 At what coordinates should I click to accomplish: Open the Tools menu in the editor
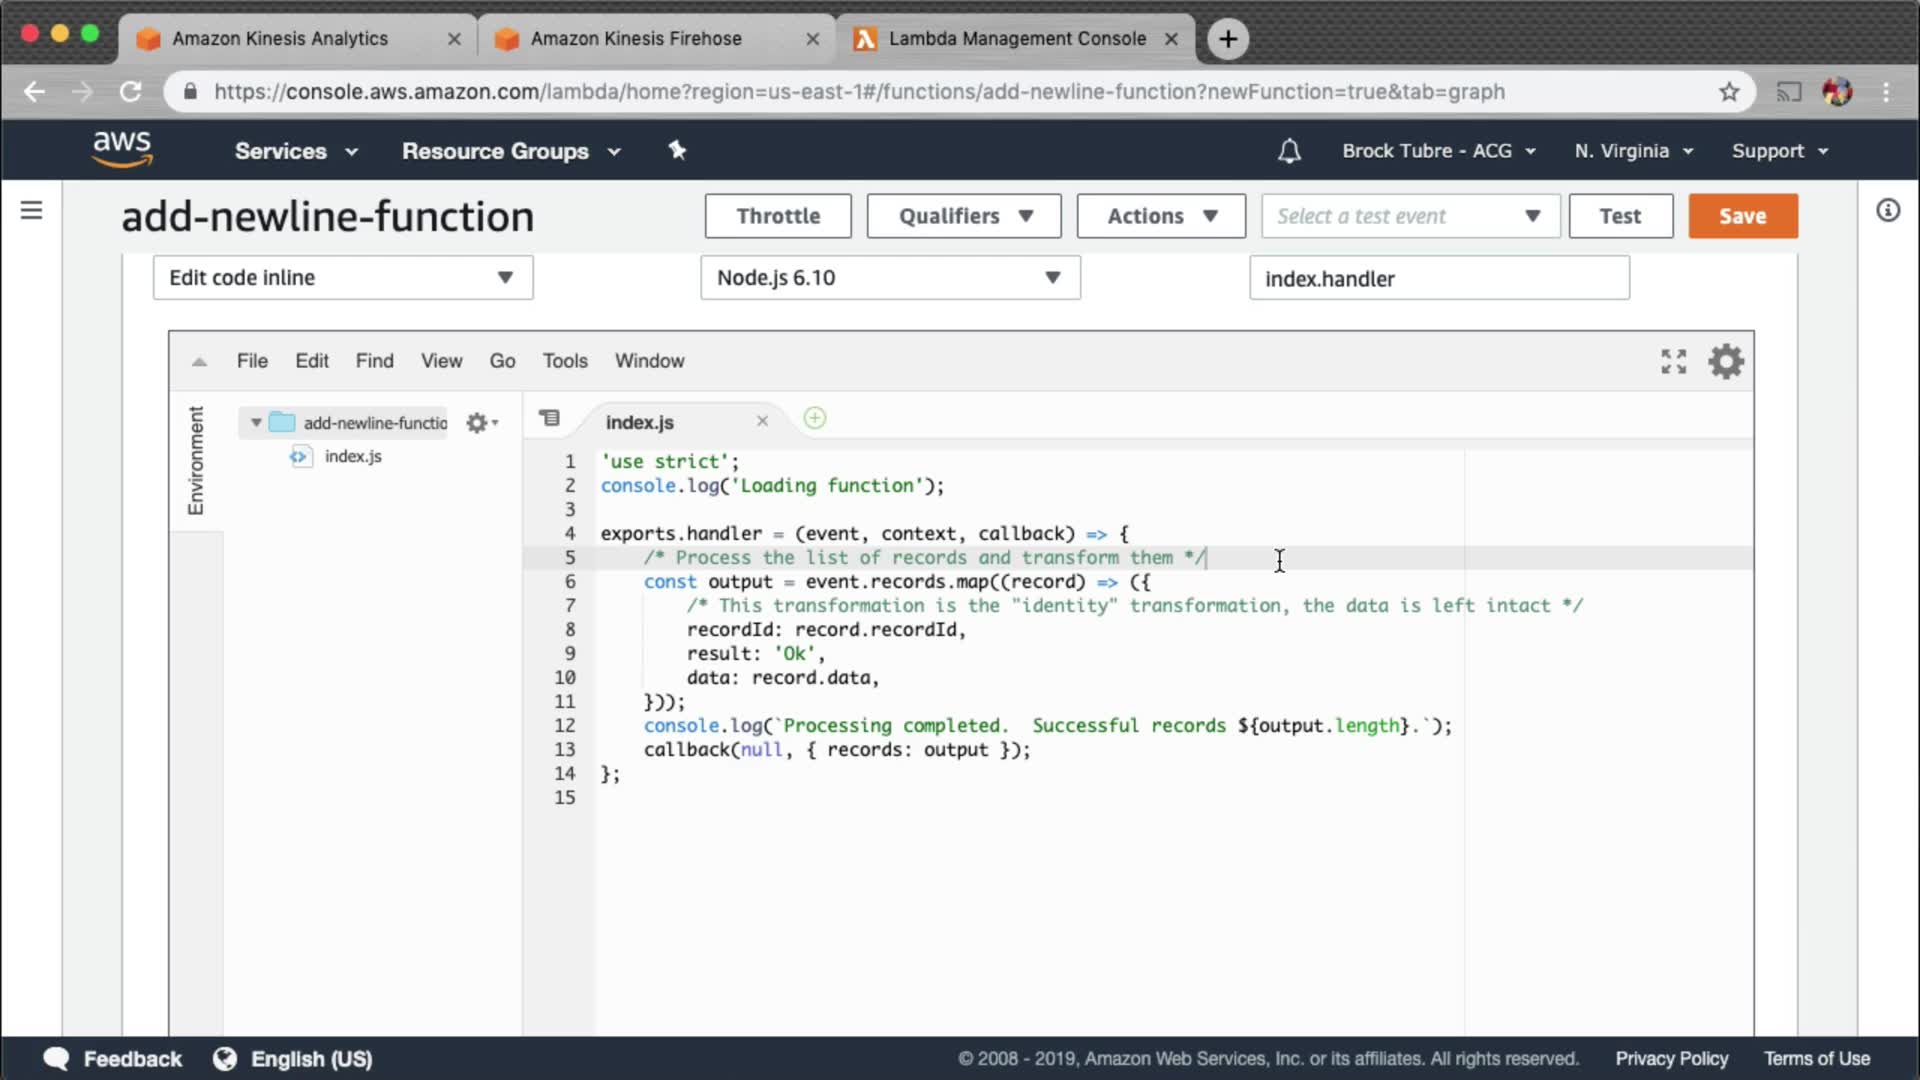point(565,361)
